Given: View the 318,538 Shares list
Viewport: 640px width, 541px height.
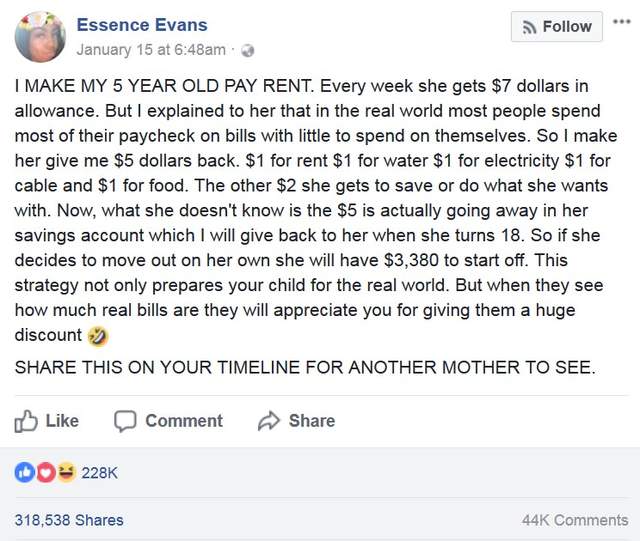Looking at the screenshot, I should pyautogui.click(x=69, y=520).
